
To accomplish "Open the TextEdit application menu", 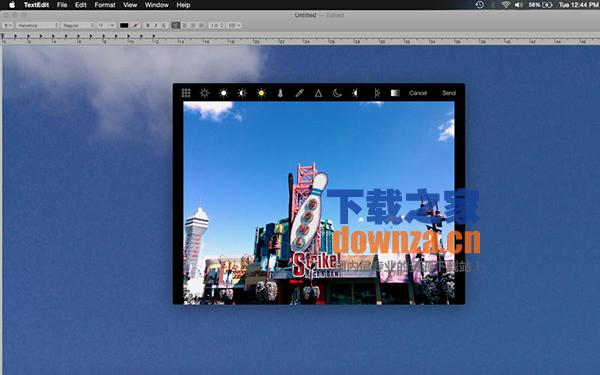I will click(36, 5).
